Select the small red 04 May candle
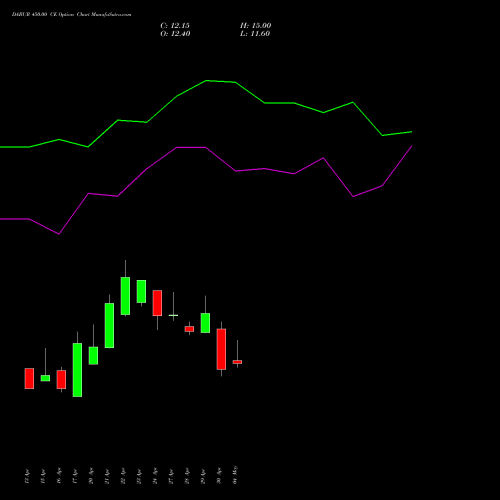This screenshot has width=500, height=500. pyautogui.click(x=237, y=362)
